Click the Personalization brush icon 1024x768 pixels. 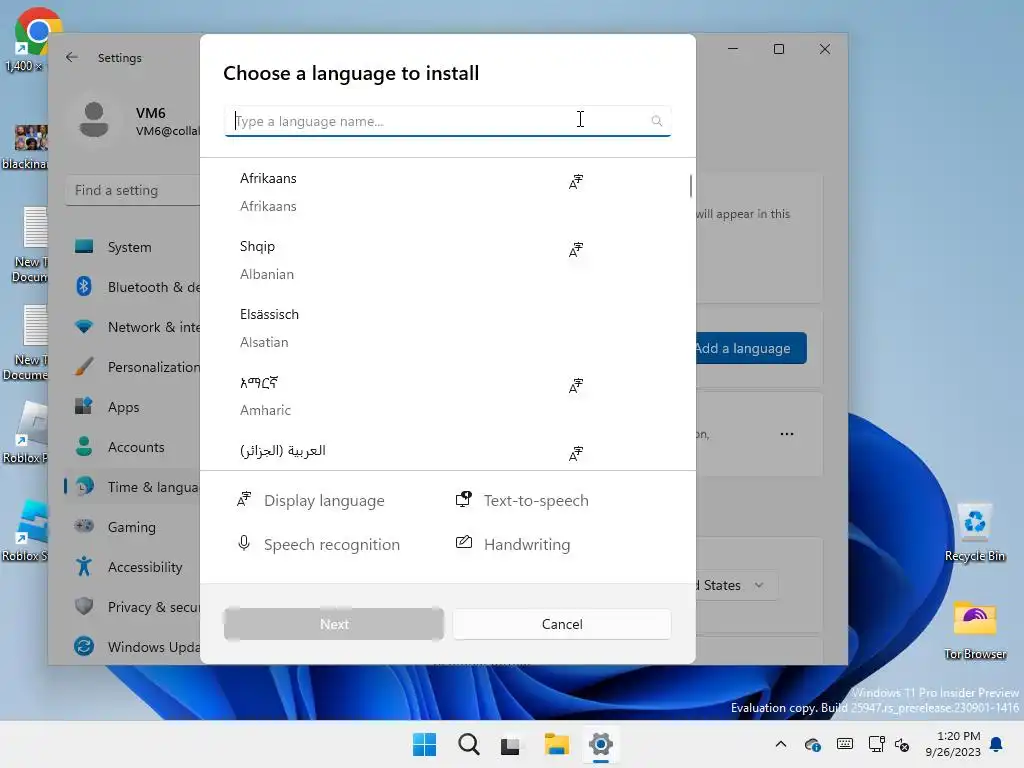[x=84, y=366]
